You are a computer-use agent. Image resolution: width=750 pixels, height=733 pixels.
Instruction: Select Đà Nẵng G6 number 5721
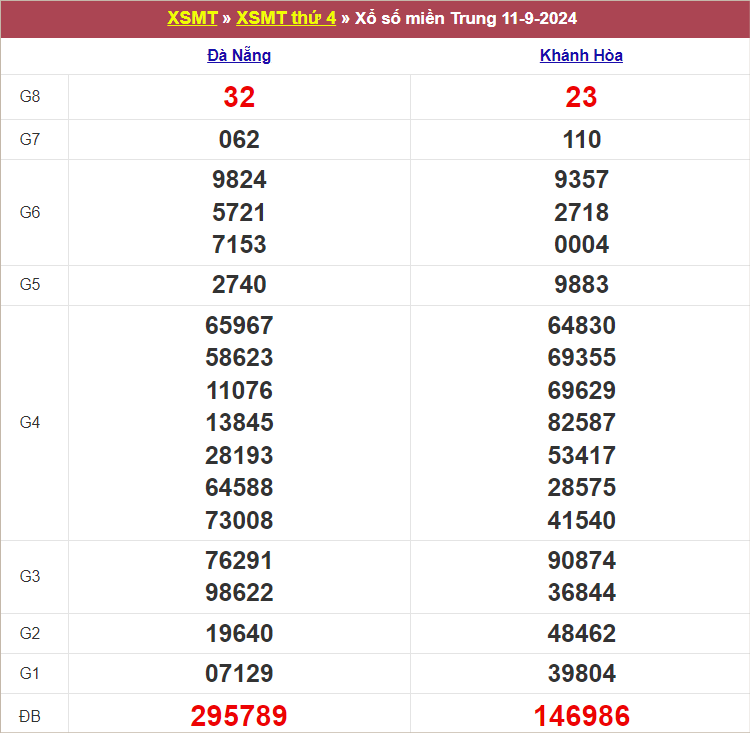239,212
